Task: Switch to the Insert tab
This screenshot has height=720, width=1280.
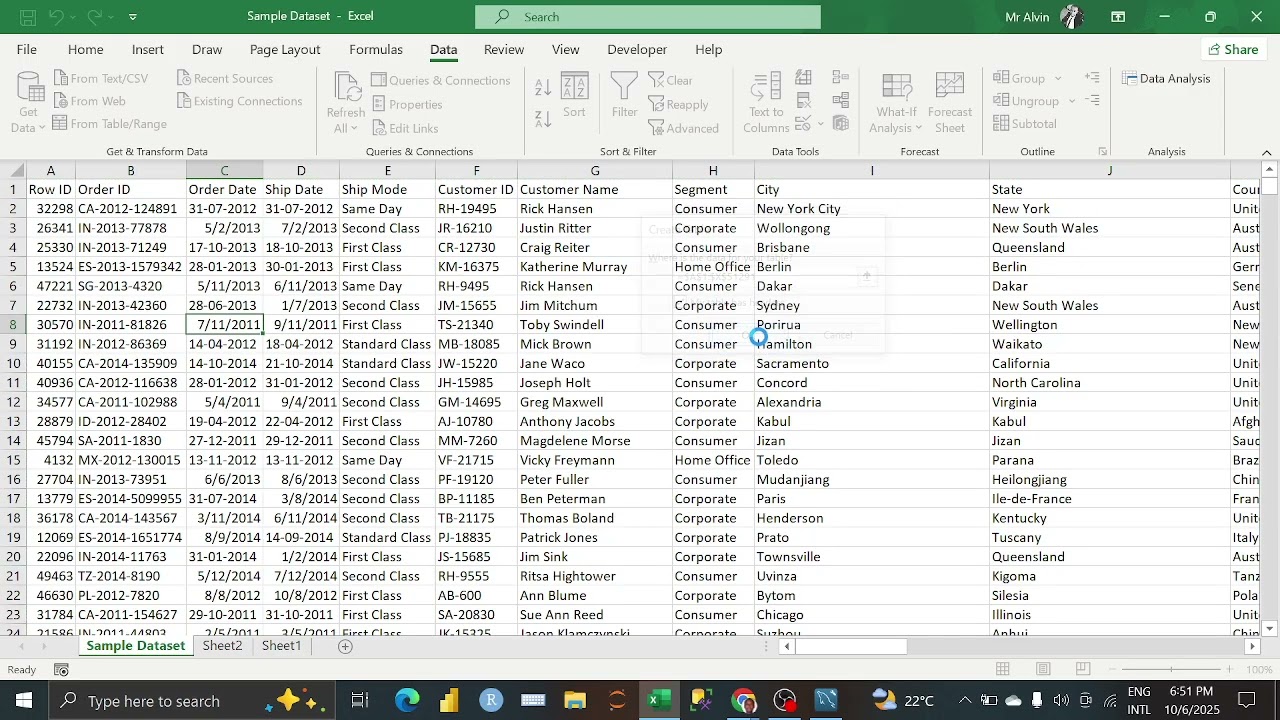Action: pyautogui.click(x=148, y=49)
